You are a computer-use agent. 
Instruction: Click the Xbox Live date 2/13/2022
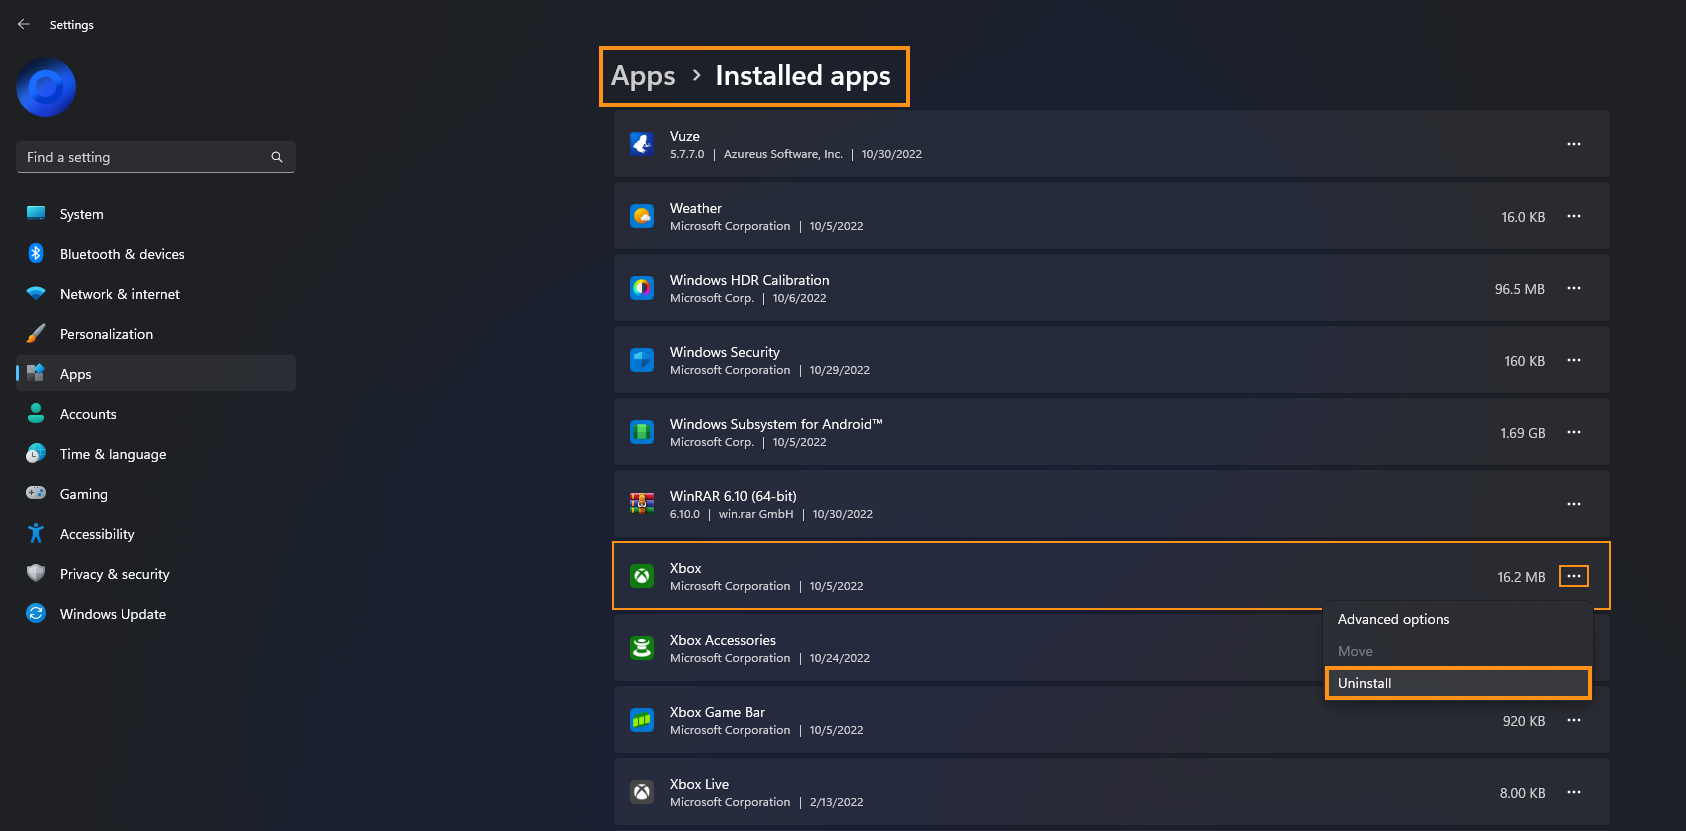(836, 802)
